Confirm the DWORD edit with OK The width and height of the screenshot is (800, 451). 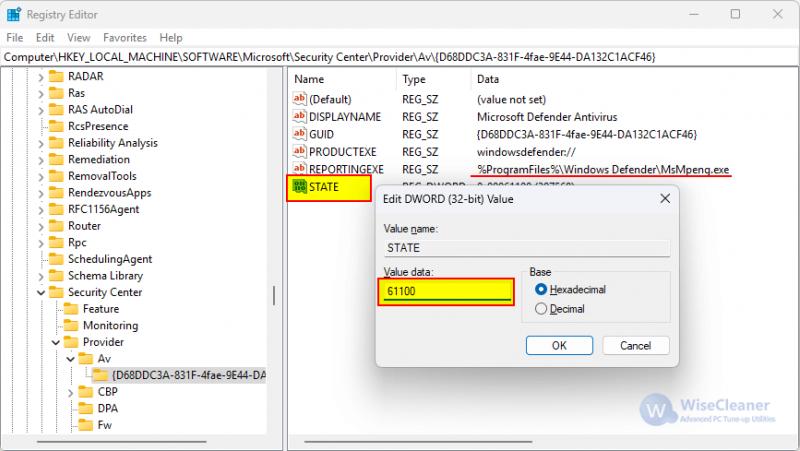559,345
